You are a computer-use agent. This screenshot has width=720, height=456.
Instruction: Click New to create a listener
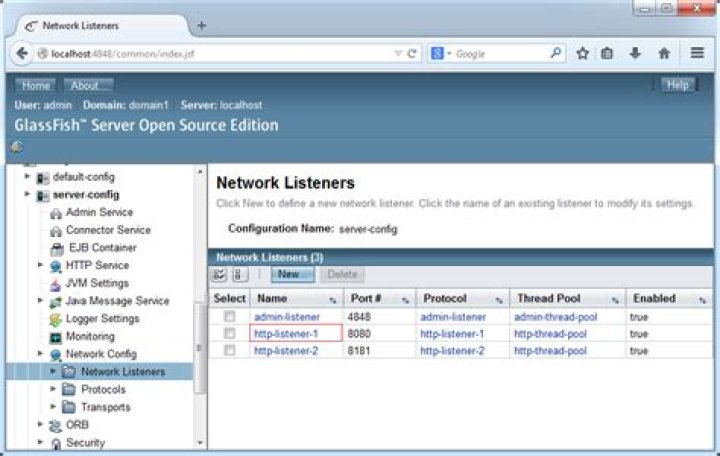click(x=292, y=275)
